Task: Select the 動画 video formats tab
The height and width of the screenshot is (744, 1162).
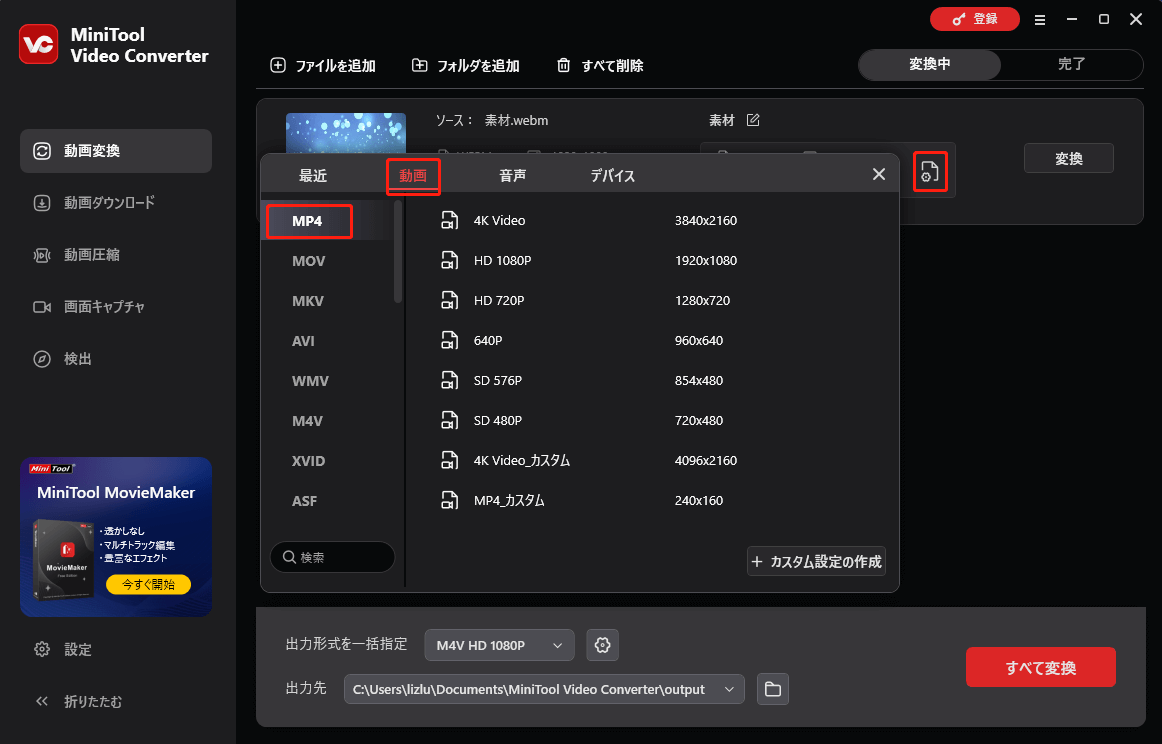Action: pos(413,176)
